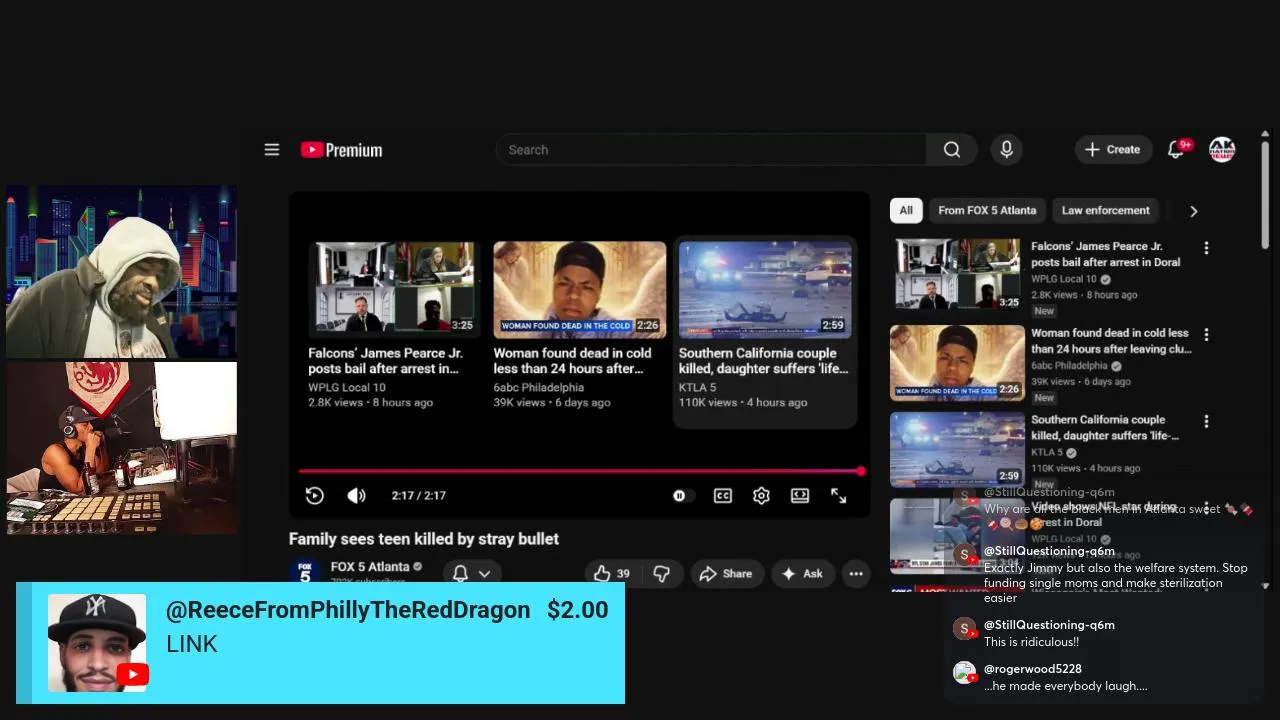Select the All filter chip
Viewport: 1280px width, 720px height.
[906, 210]
